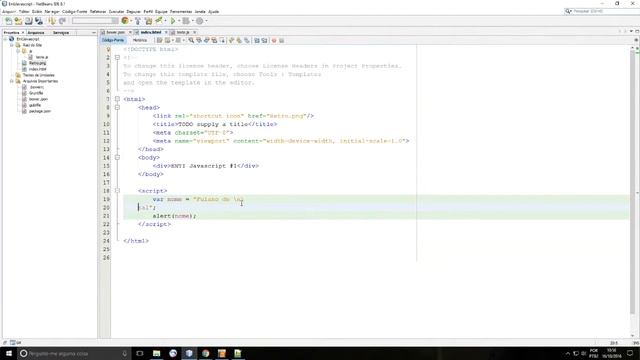Image resolution: width=640 pixels, height=360 pixels.
Task: Open the Código-Fonte menu
Action: pyautogui.click(x=74, y=11)
